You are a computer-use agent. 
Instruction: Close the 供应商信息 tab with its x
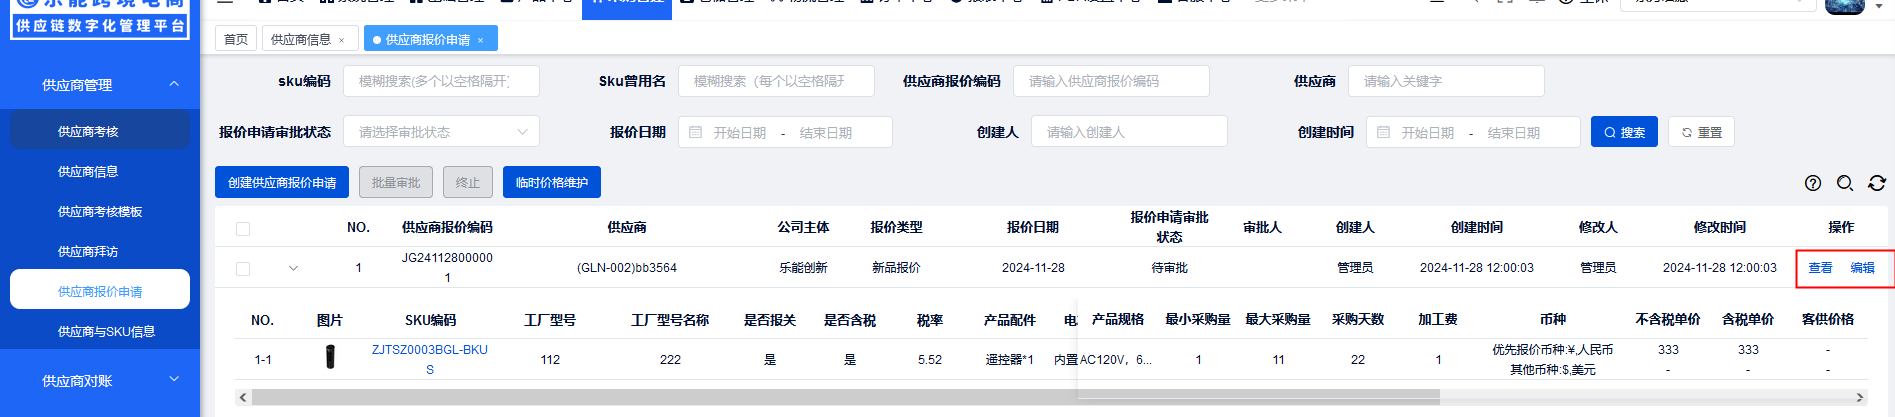coord(341,40)
